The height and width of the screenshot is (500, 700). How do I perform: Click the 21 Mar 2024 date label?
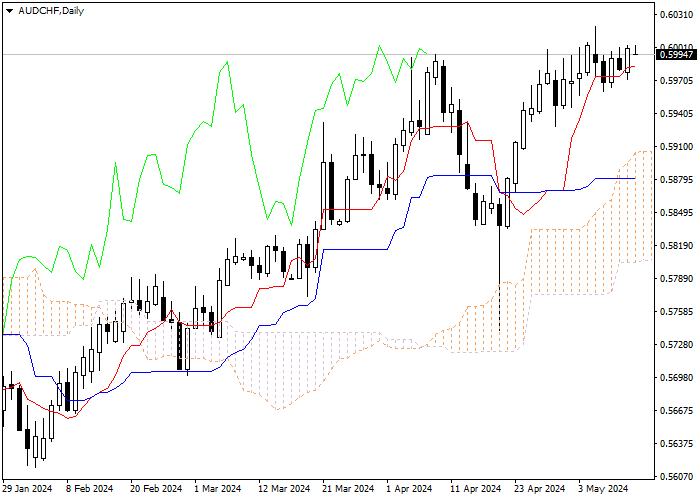(349, 489)
